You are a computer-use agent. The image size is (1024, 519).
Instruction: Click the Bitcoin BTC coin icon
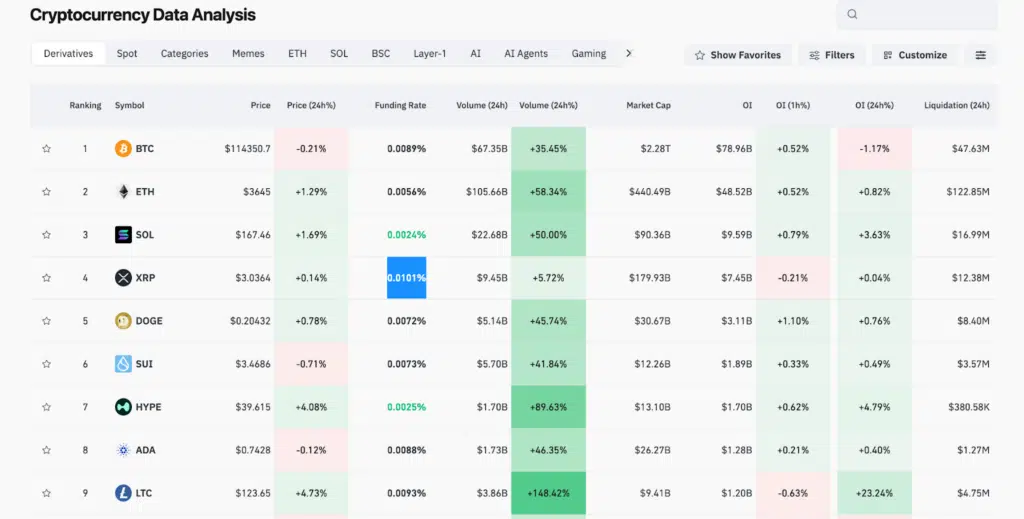[123, 149]
